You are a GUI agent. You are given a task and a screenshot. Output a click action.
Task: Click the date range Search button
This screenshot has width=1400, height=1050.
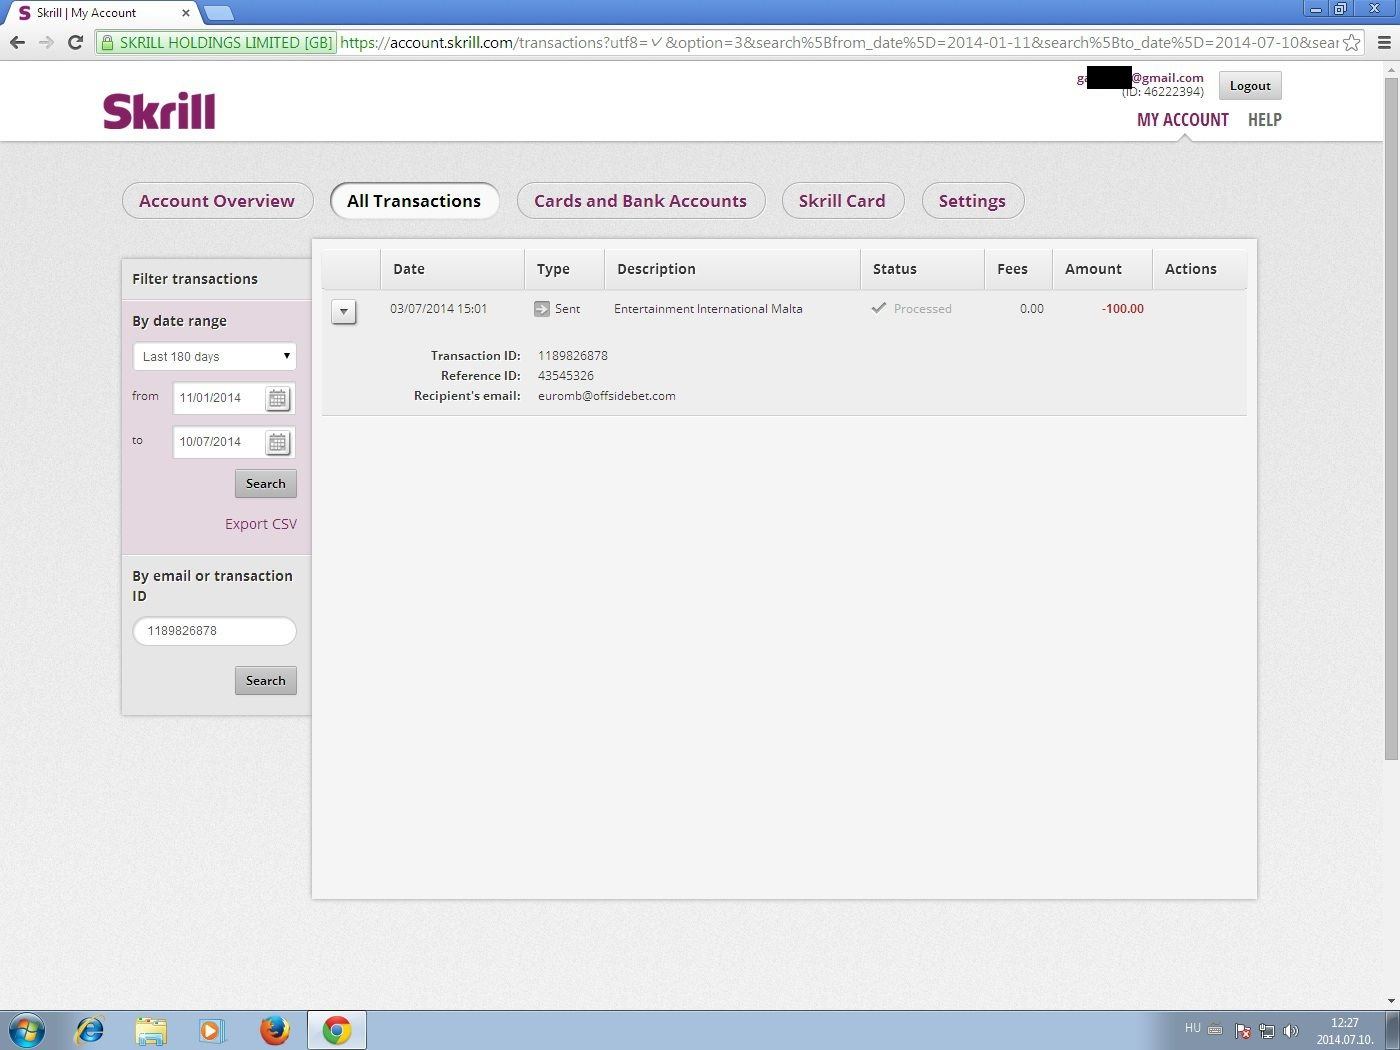pyautogui.click(x=265, y=484)
